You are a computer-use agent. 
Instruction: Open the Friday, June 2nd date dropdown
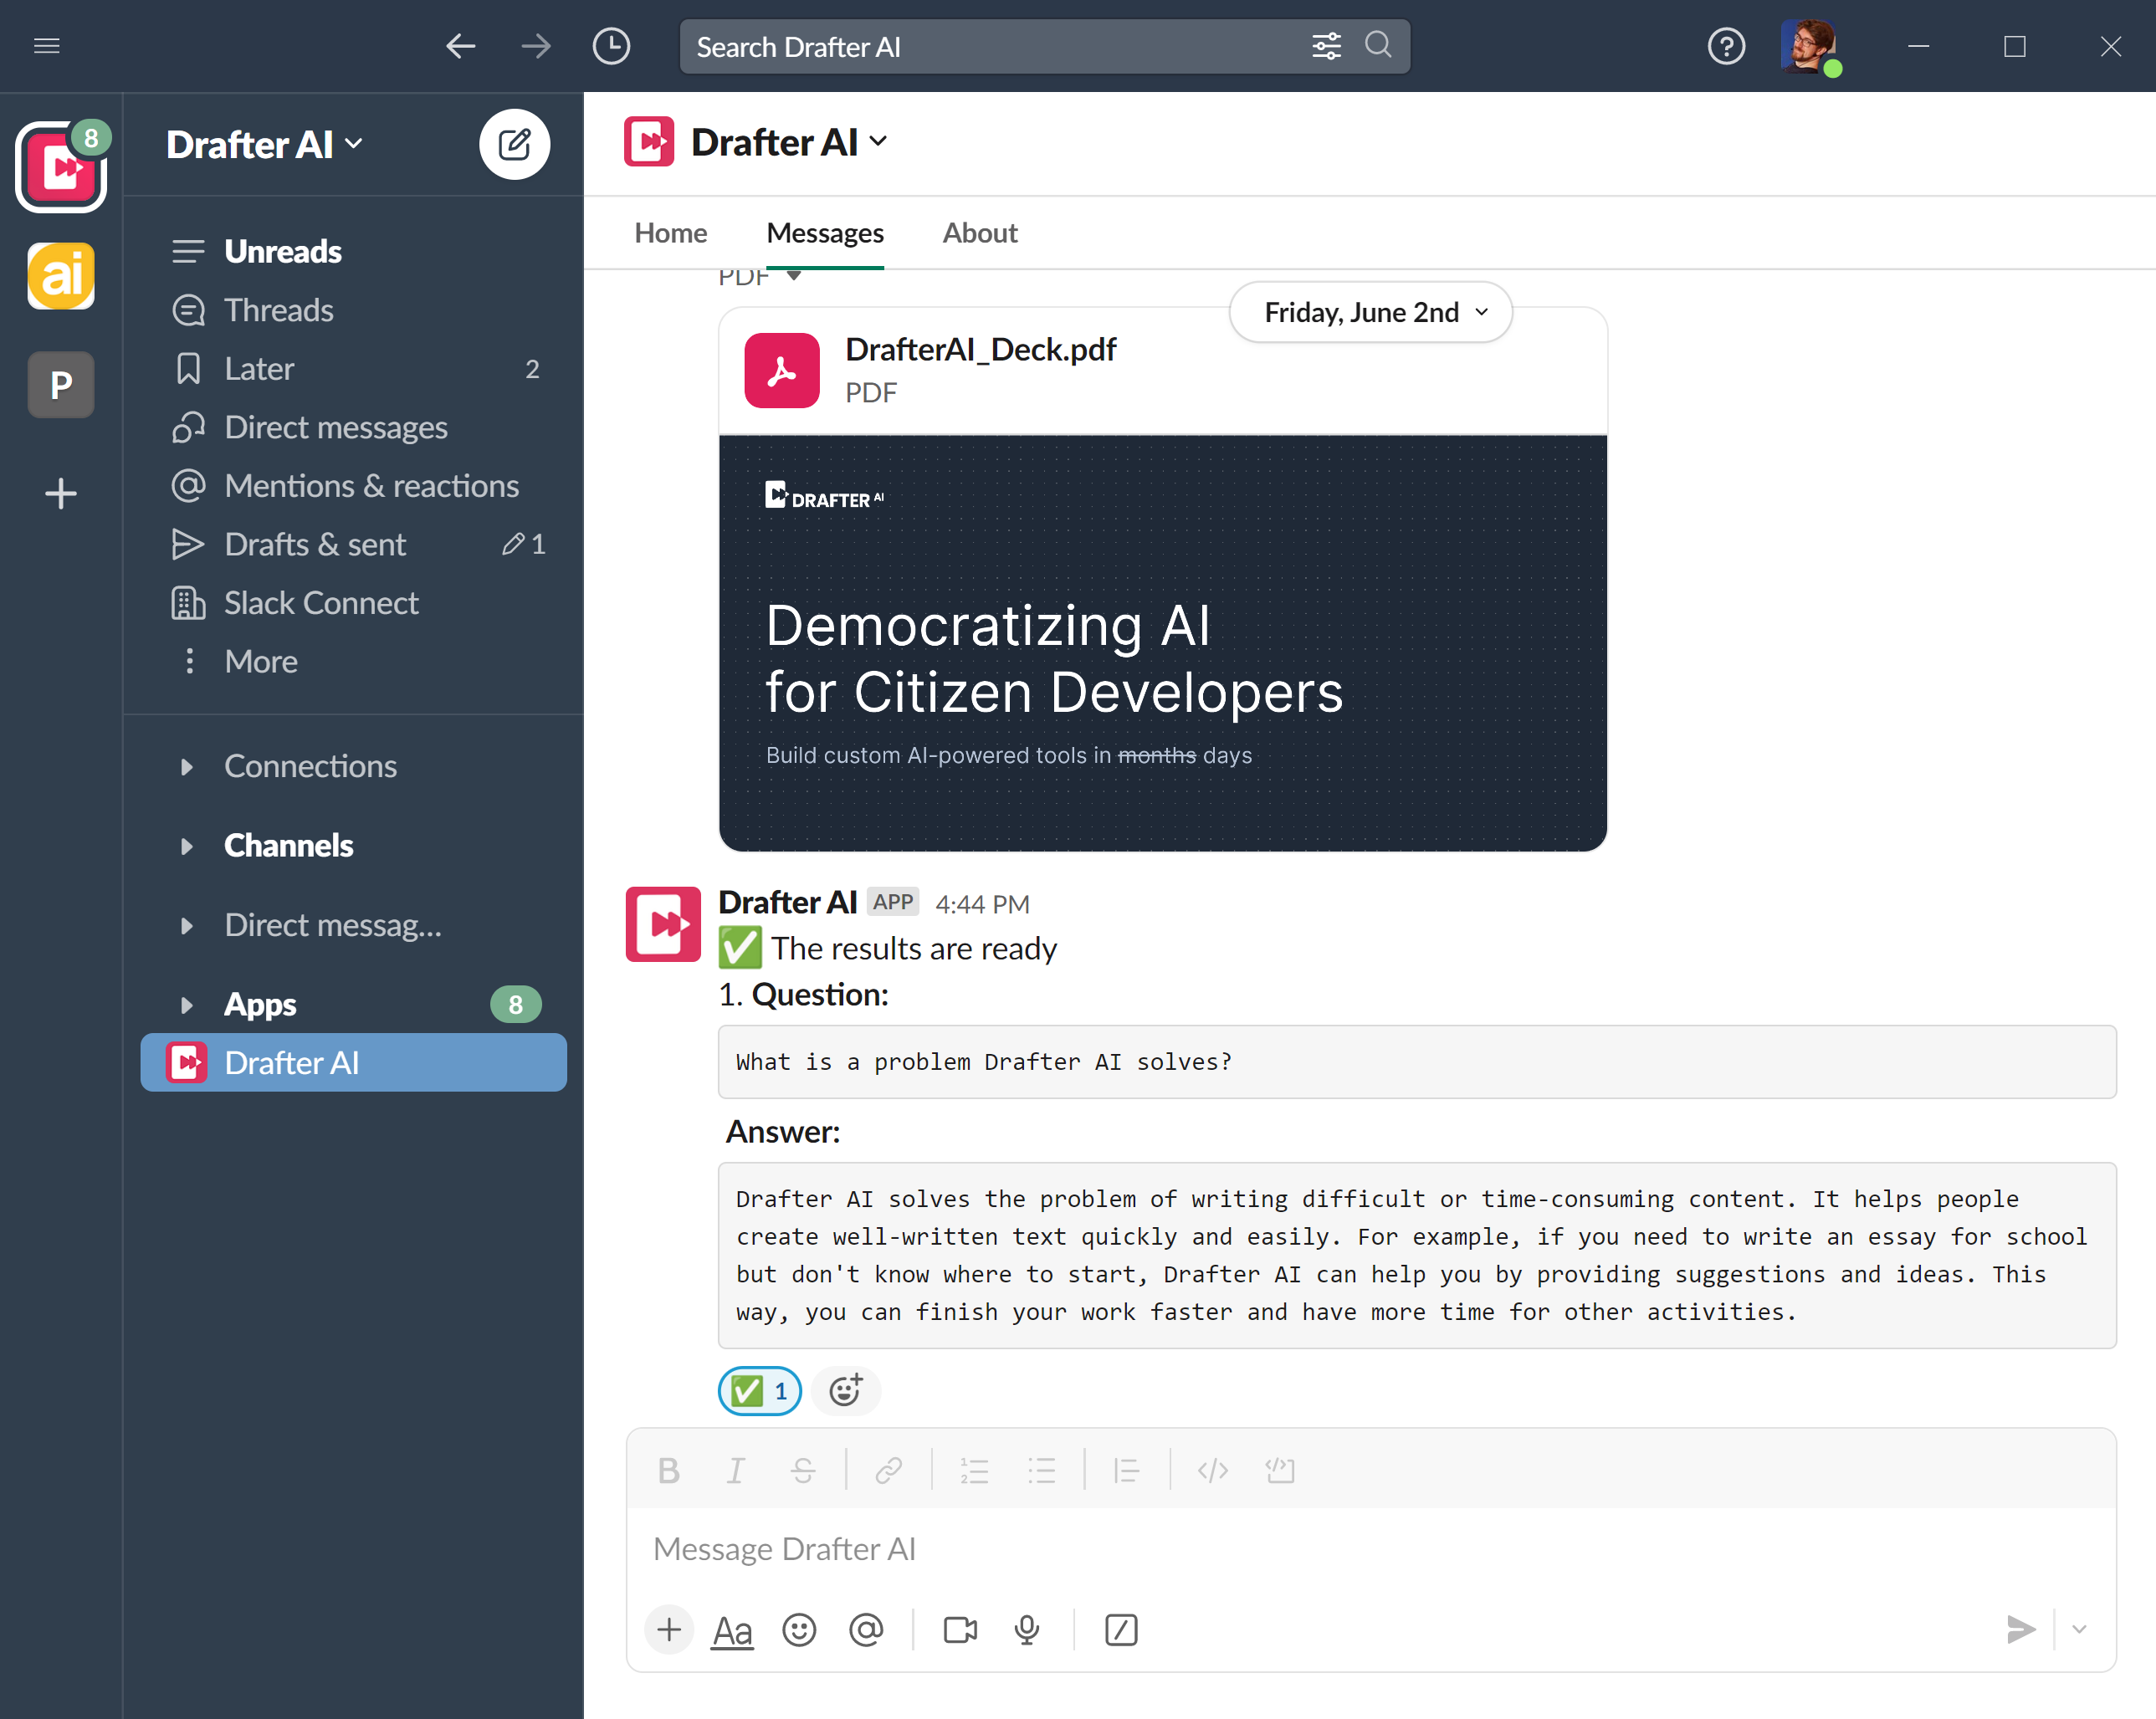pyautogui.click(x=1370, y=313)
